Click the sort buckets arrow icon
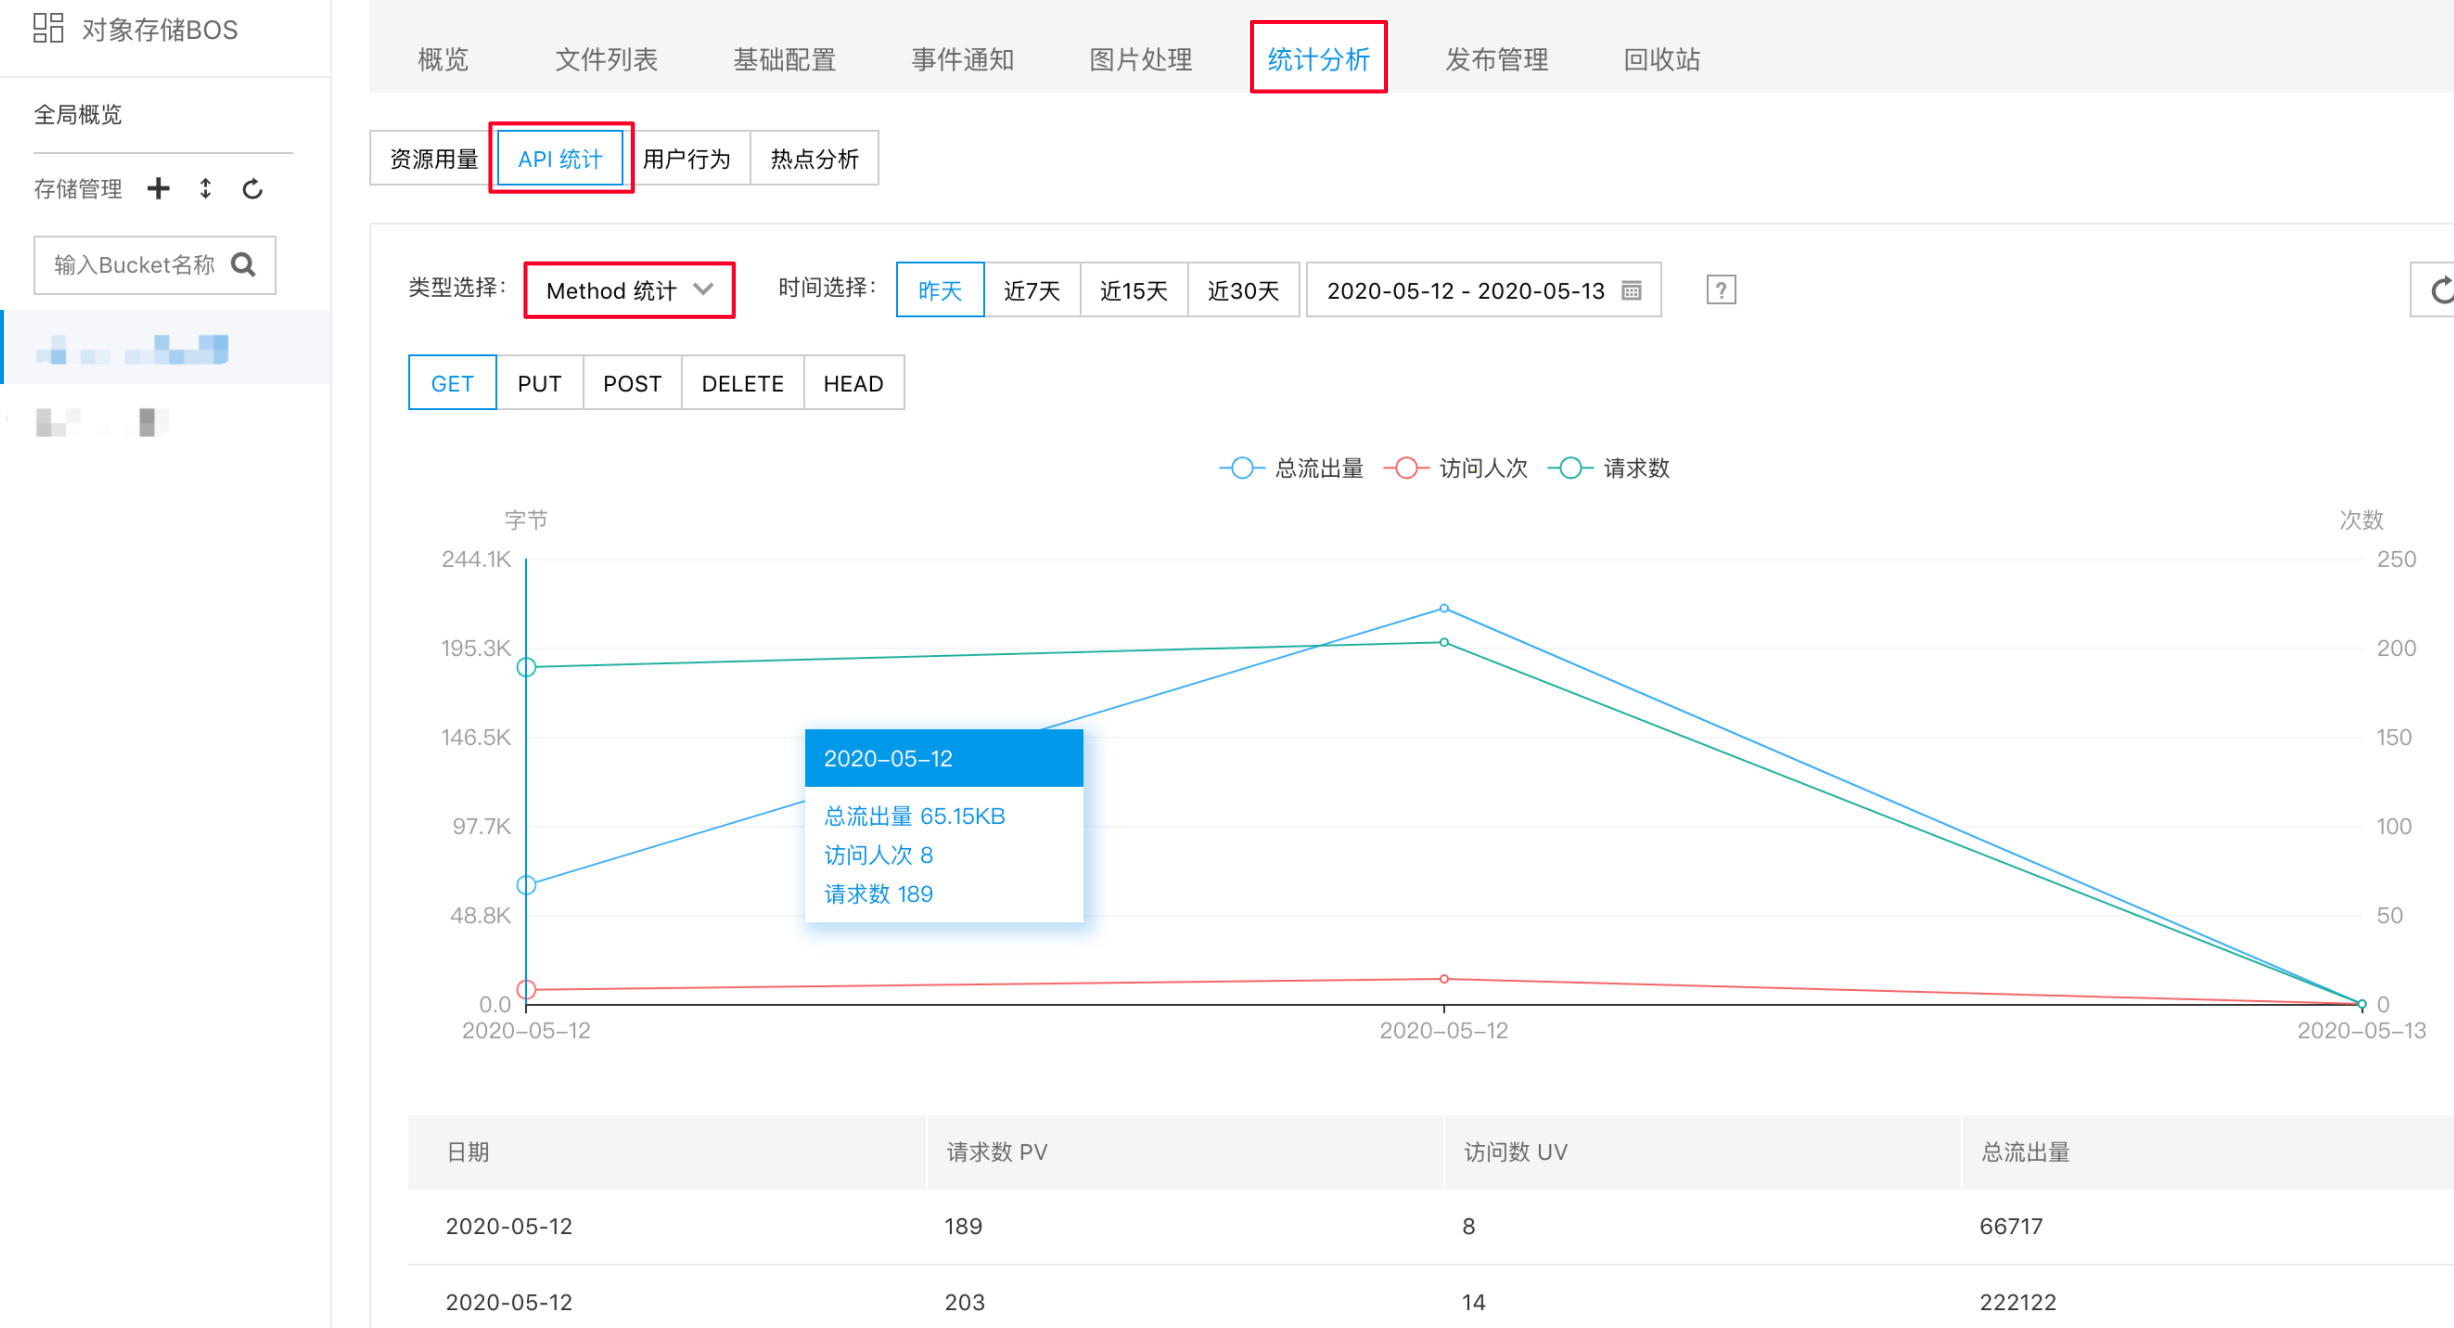2454x1328 pixels. (205, 189)
